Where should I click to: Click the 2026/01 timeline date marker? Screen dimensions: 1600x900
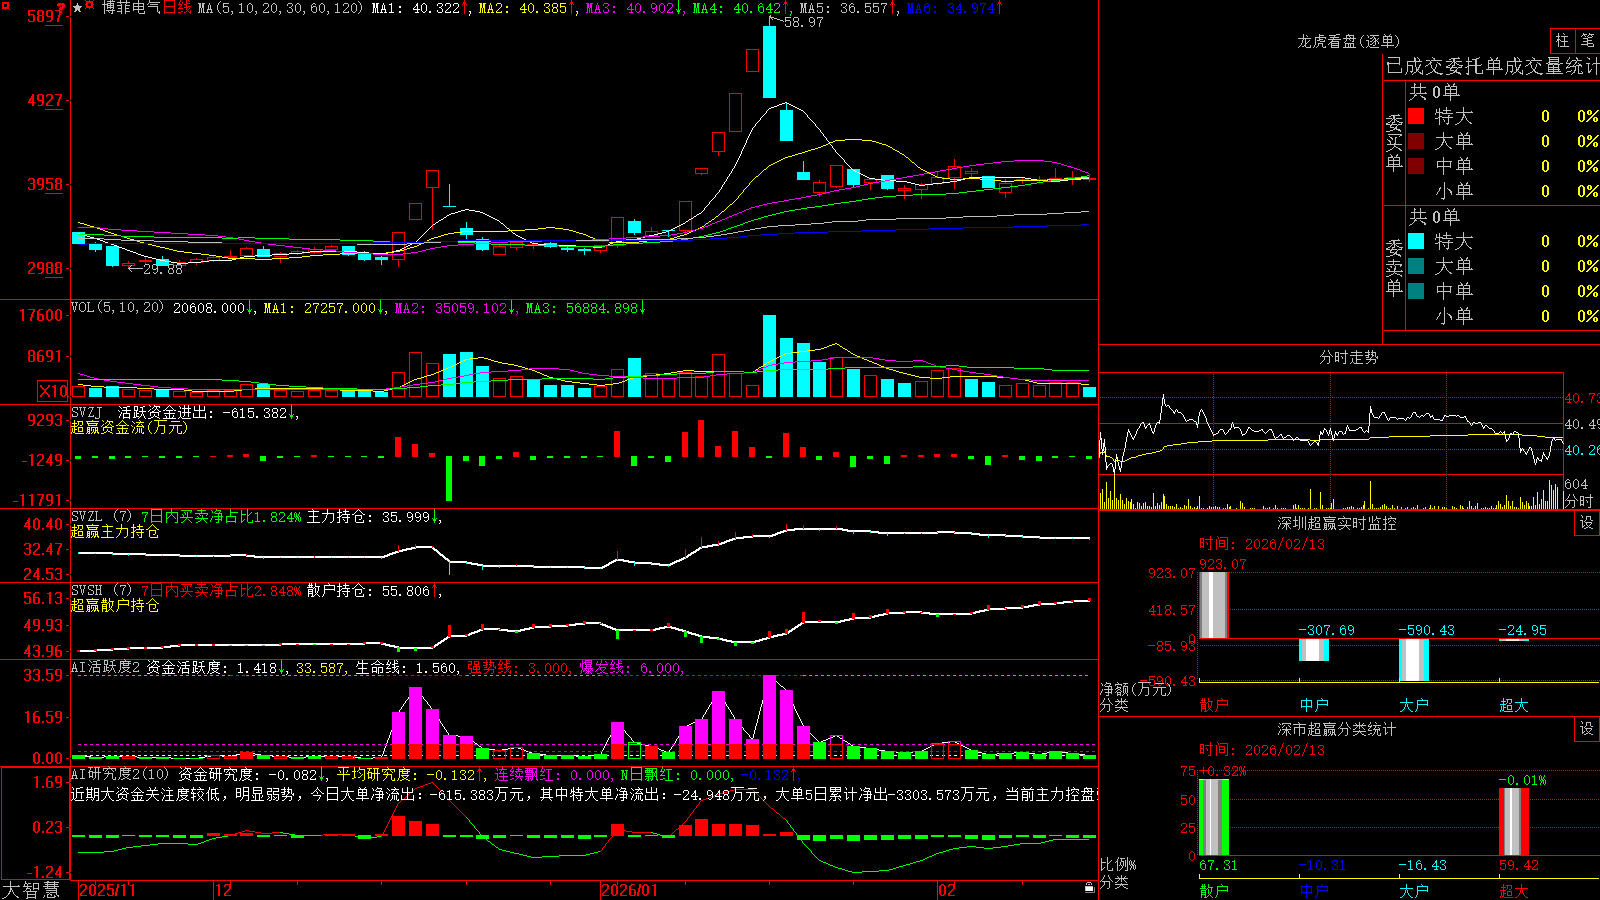point(630,889)
